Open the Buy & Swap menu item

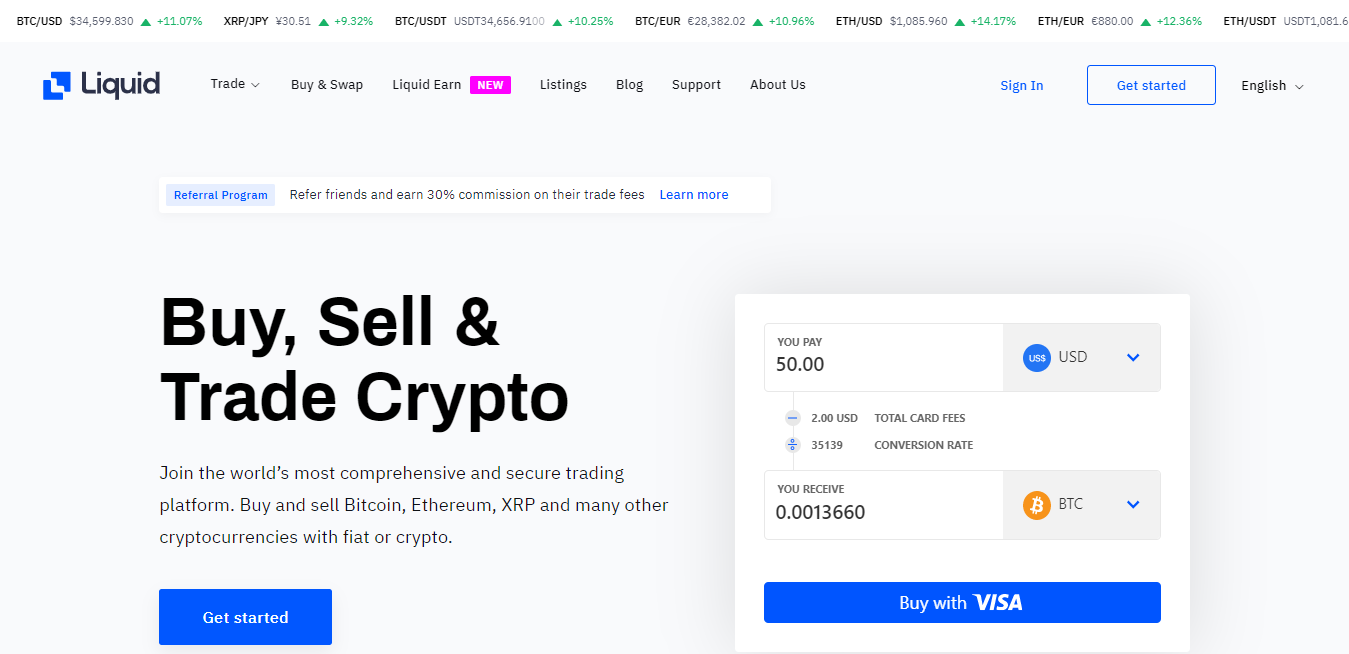tap(327, 85)
